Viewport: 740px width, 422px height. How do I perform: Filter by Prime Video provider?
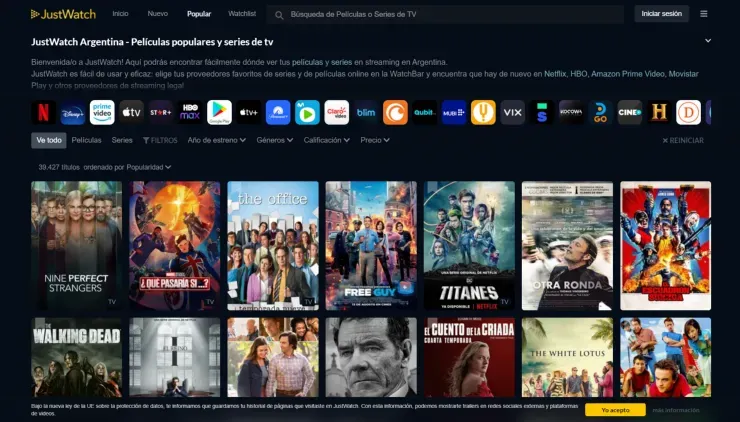(x=102, y=112)
